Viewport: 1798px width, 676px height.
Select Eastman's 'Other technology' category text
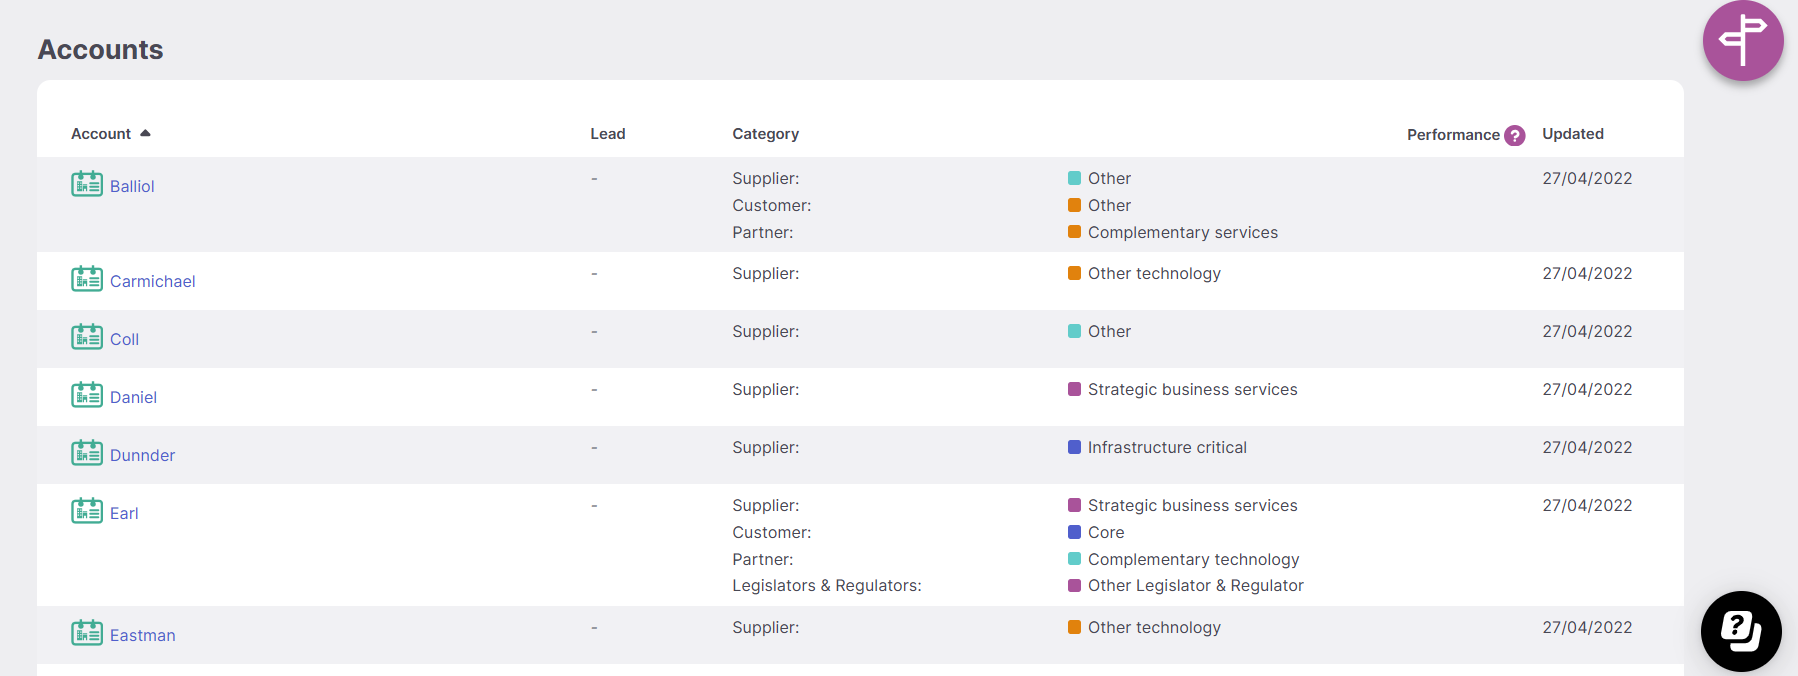click(x=1154, y=627)
